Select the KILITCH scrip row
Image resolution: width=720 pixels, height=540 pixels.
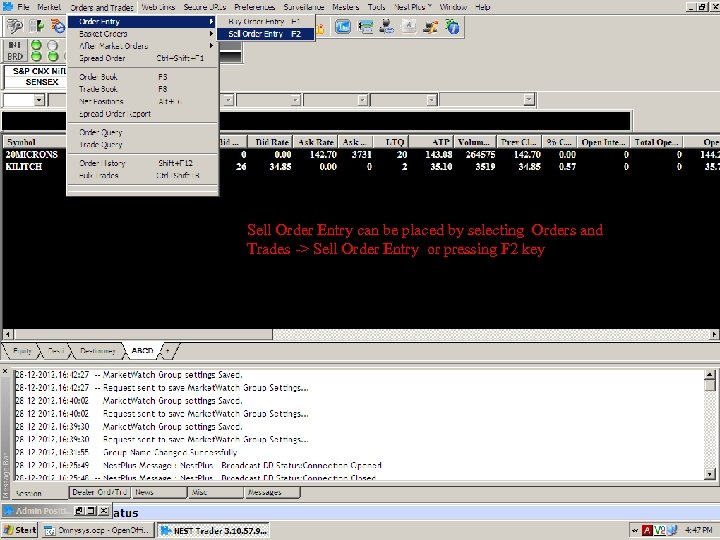360,167
